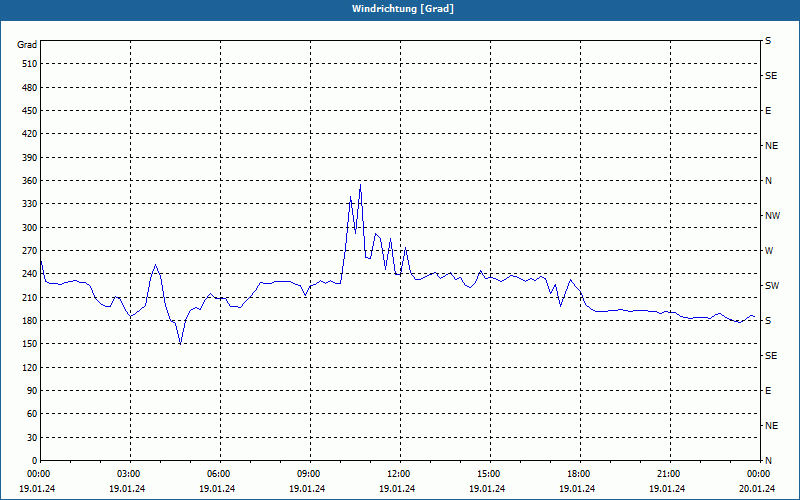Select the W compass direction label
This screenshot has height=500, width=800.
click(769, 251)
